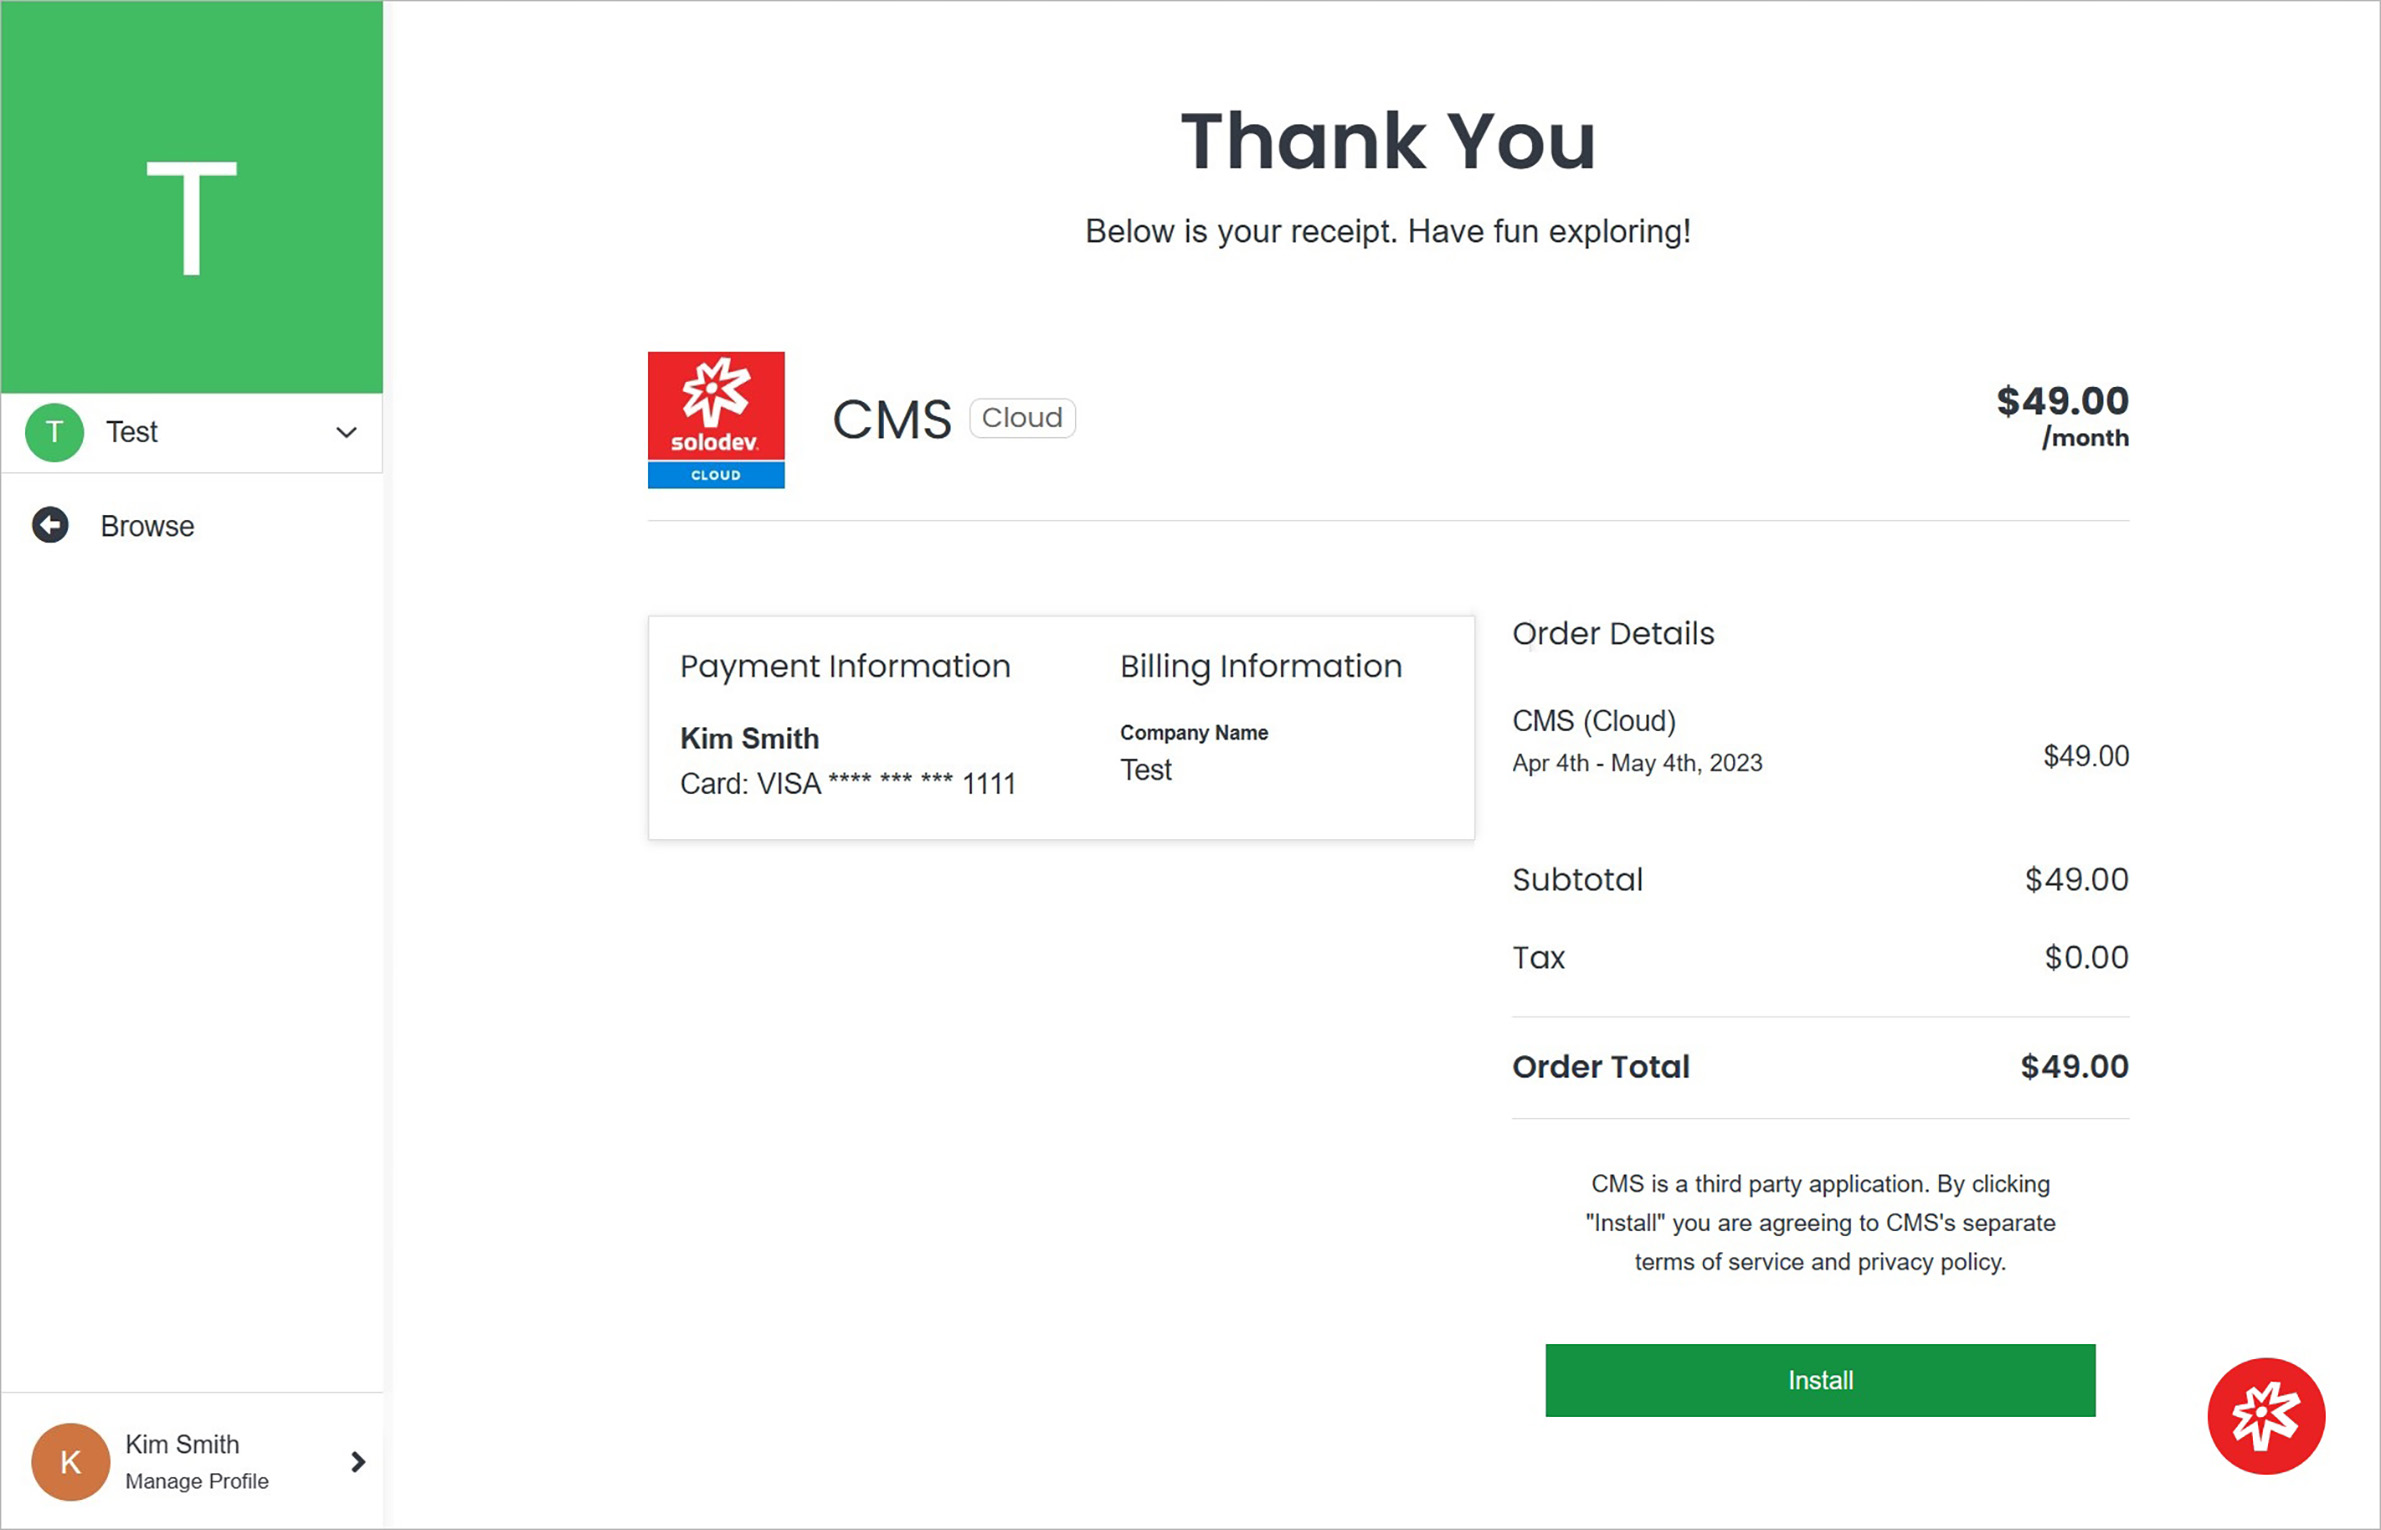The height and width of the screenshot is (1530, 2381).
Task: Click the circular Browse arrow icon
Action: coord(52,526)
